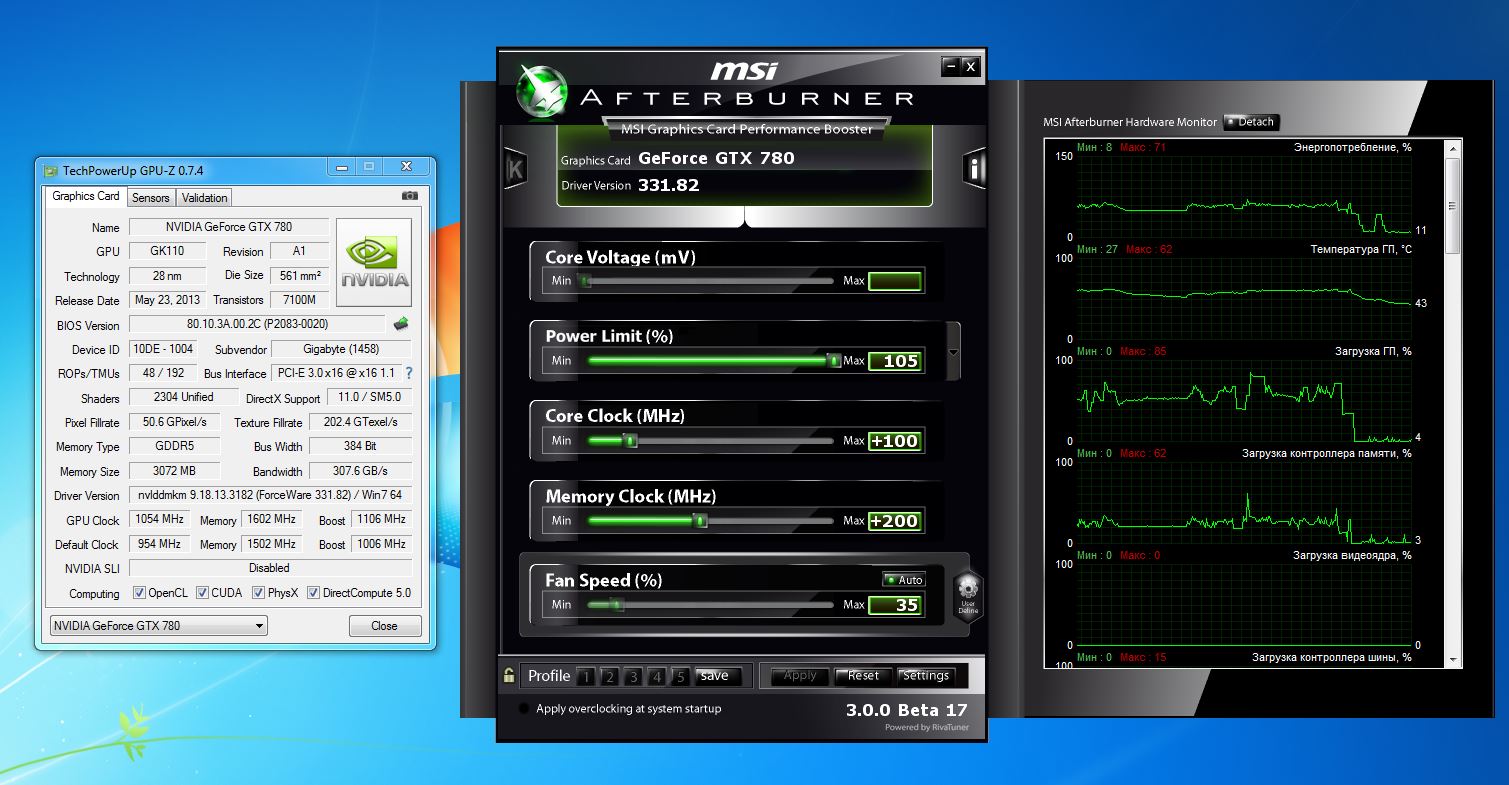Click the Hardware Monitor vertical scrollbar
Image resolution: width=1509 pixels, height=785 pixels.
pos(1453,403)
